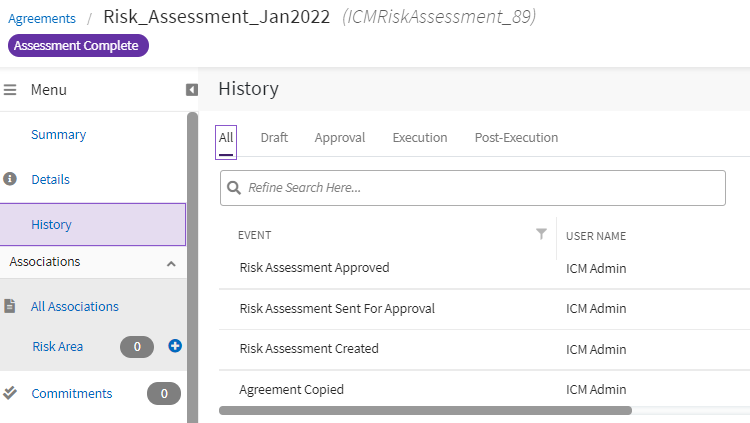The image size is (750, 423).
Task: Click the All Associations document icon
Action: coord(10,306)
